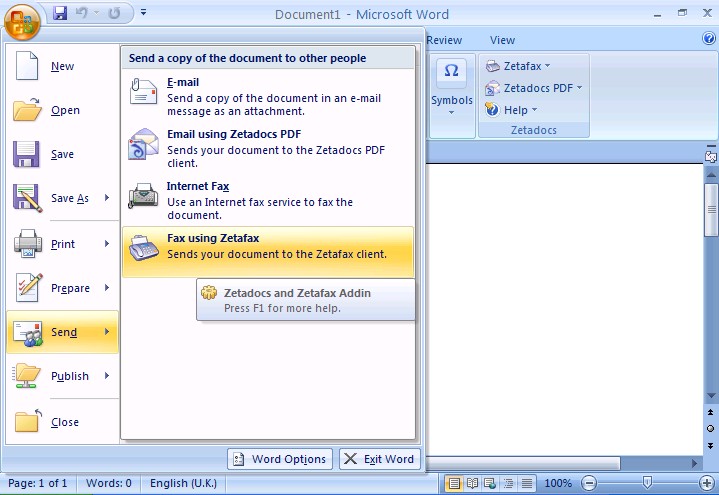Expand the Save As submenu arrow
This screenshot has height=495, width=719.
(107, 198)
